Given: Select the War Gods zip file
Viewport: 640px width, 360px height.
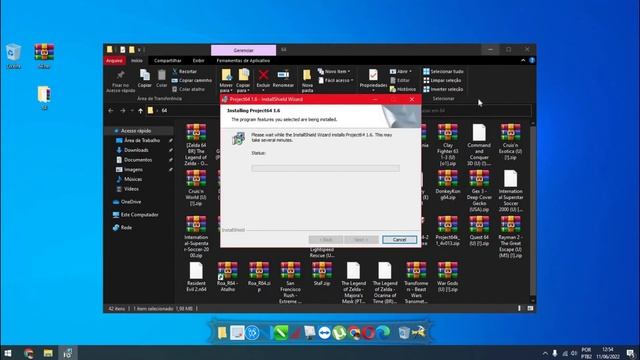Looking at the screenshot, I should 448,277.
